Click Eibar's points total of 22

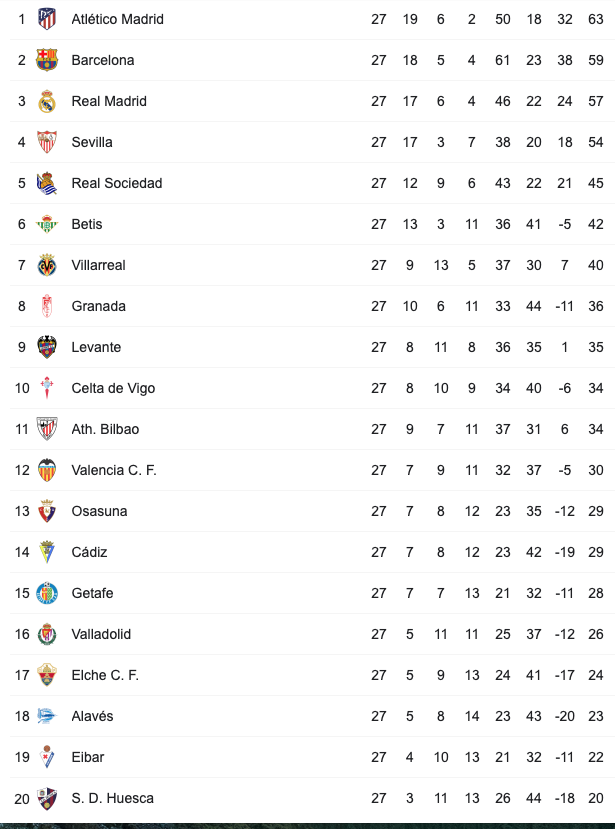pyautogui.click(x=596, y=757)
